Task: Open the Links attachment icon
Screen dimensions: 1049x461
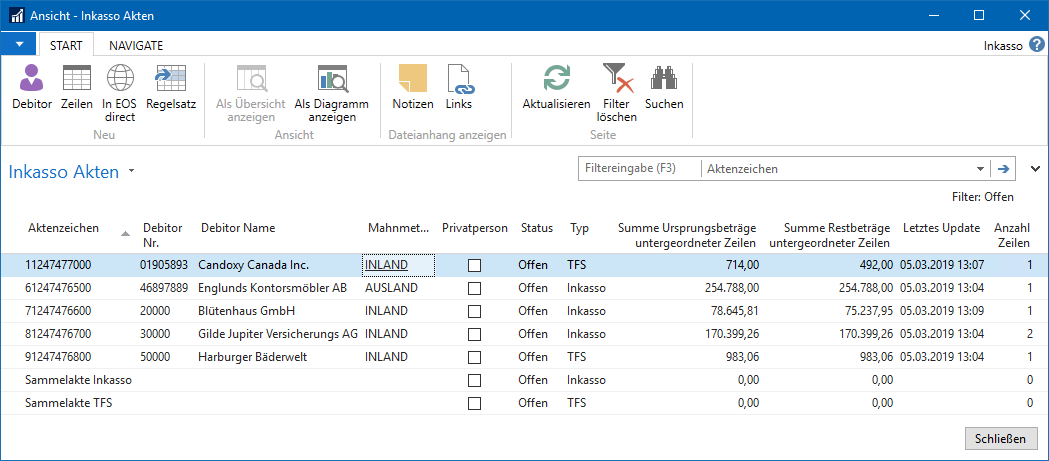Action: click(x=459, y=78)
